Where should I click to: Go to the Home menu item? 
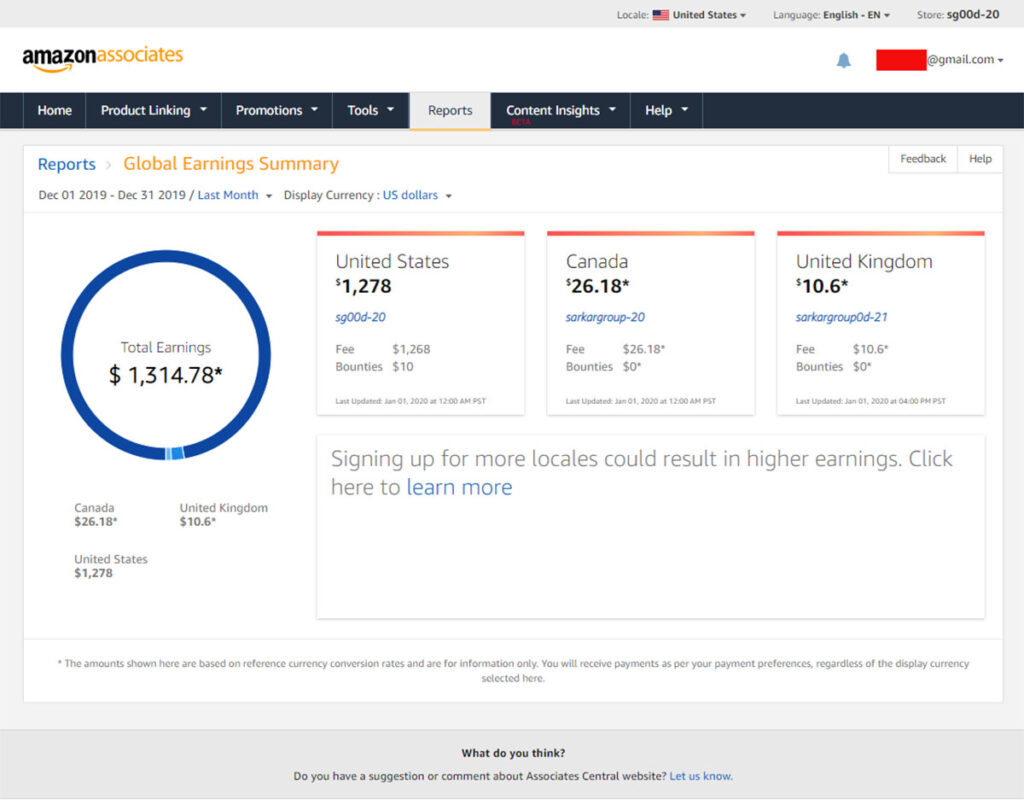tap(54, 110)
